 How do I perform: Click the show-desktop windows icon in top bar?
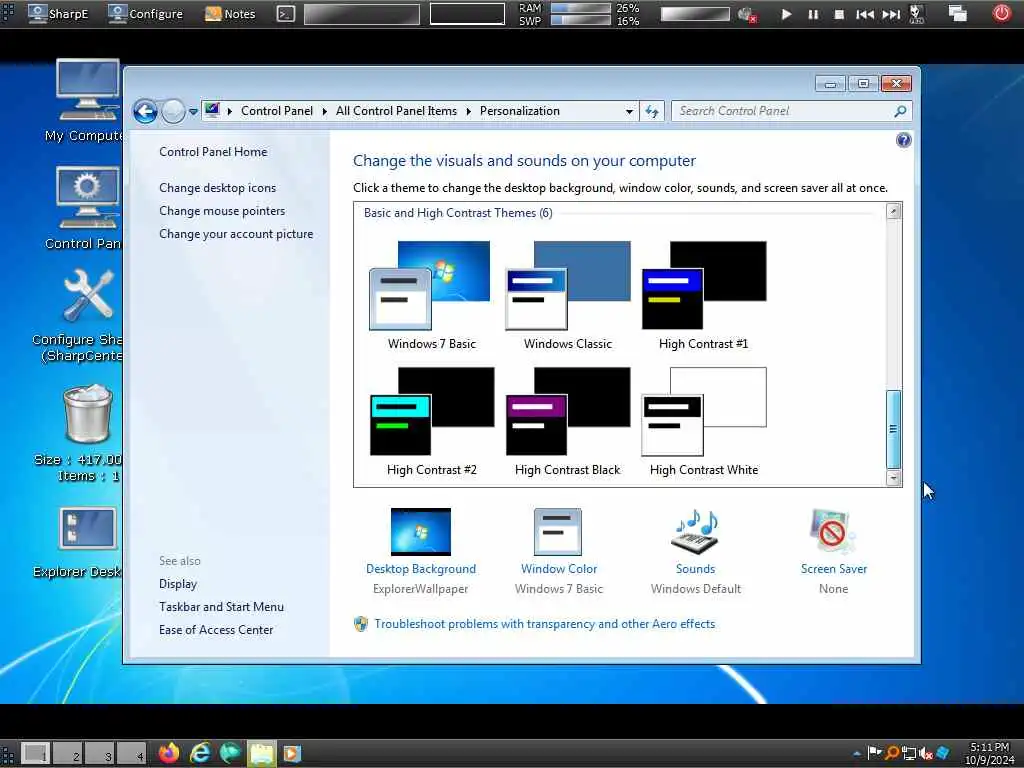point(957,13)
